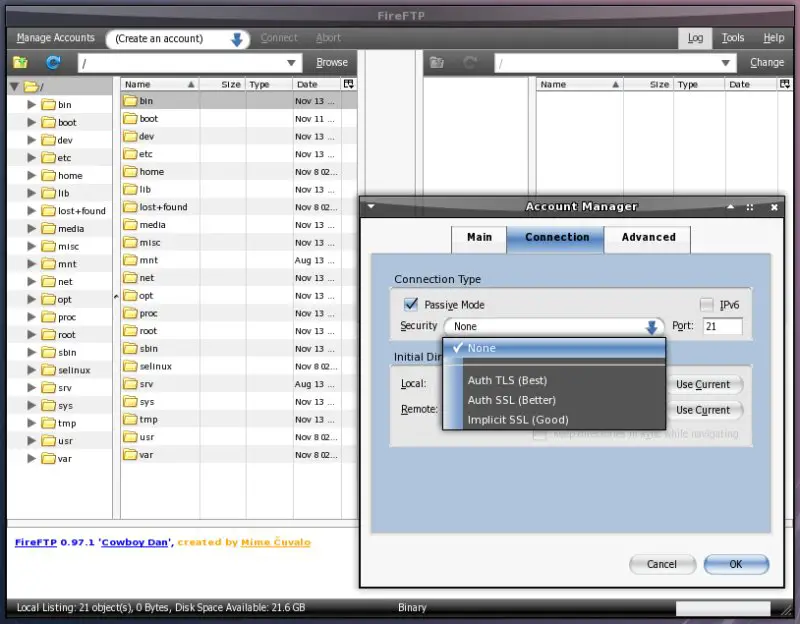Toggle the Log button
The image size is (800, 624).
coord(695,38)
